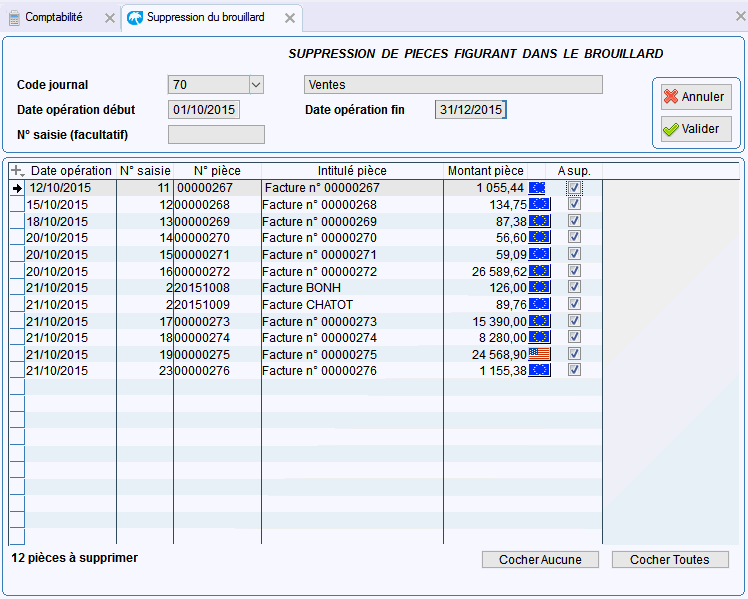The width and height of the screenshot is (748, 599).
Task: Click the EU flag icon for Facture CHATOT
Action: click(x=540, y=304)
